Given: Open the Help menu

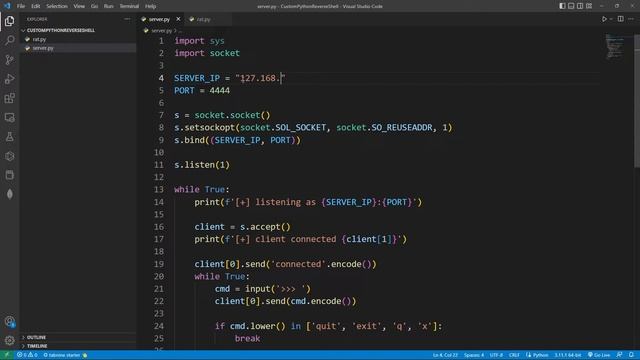Looking at the screenshot, I should (151, 6).
